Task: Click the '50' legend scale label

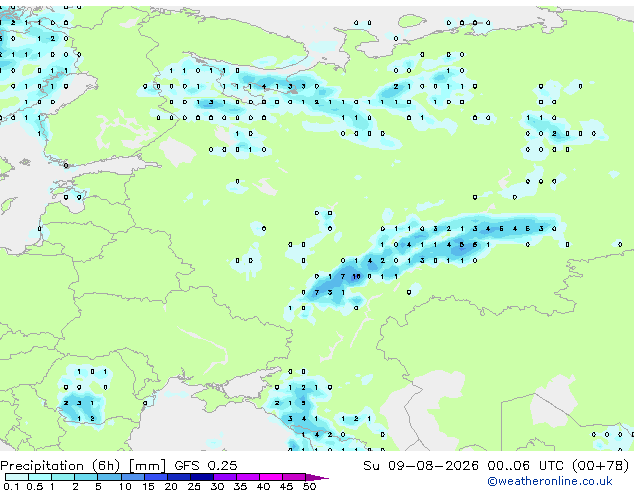Action: (x=309, y=486)
